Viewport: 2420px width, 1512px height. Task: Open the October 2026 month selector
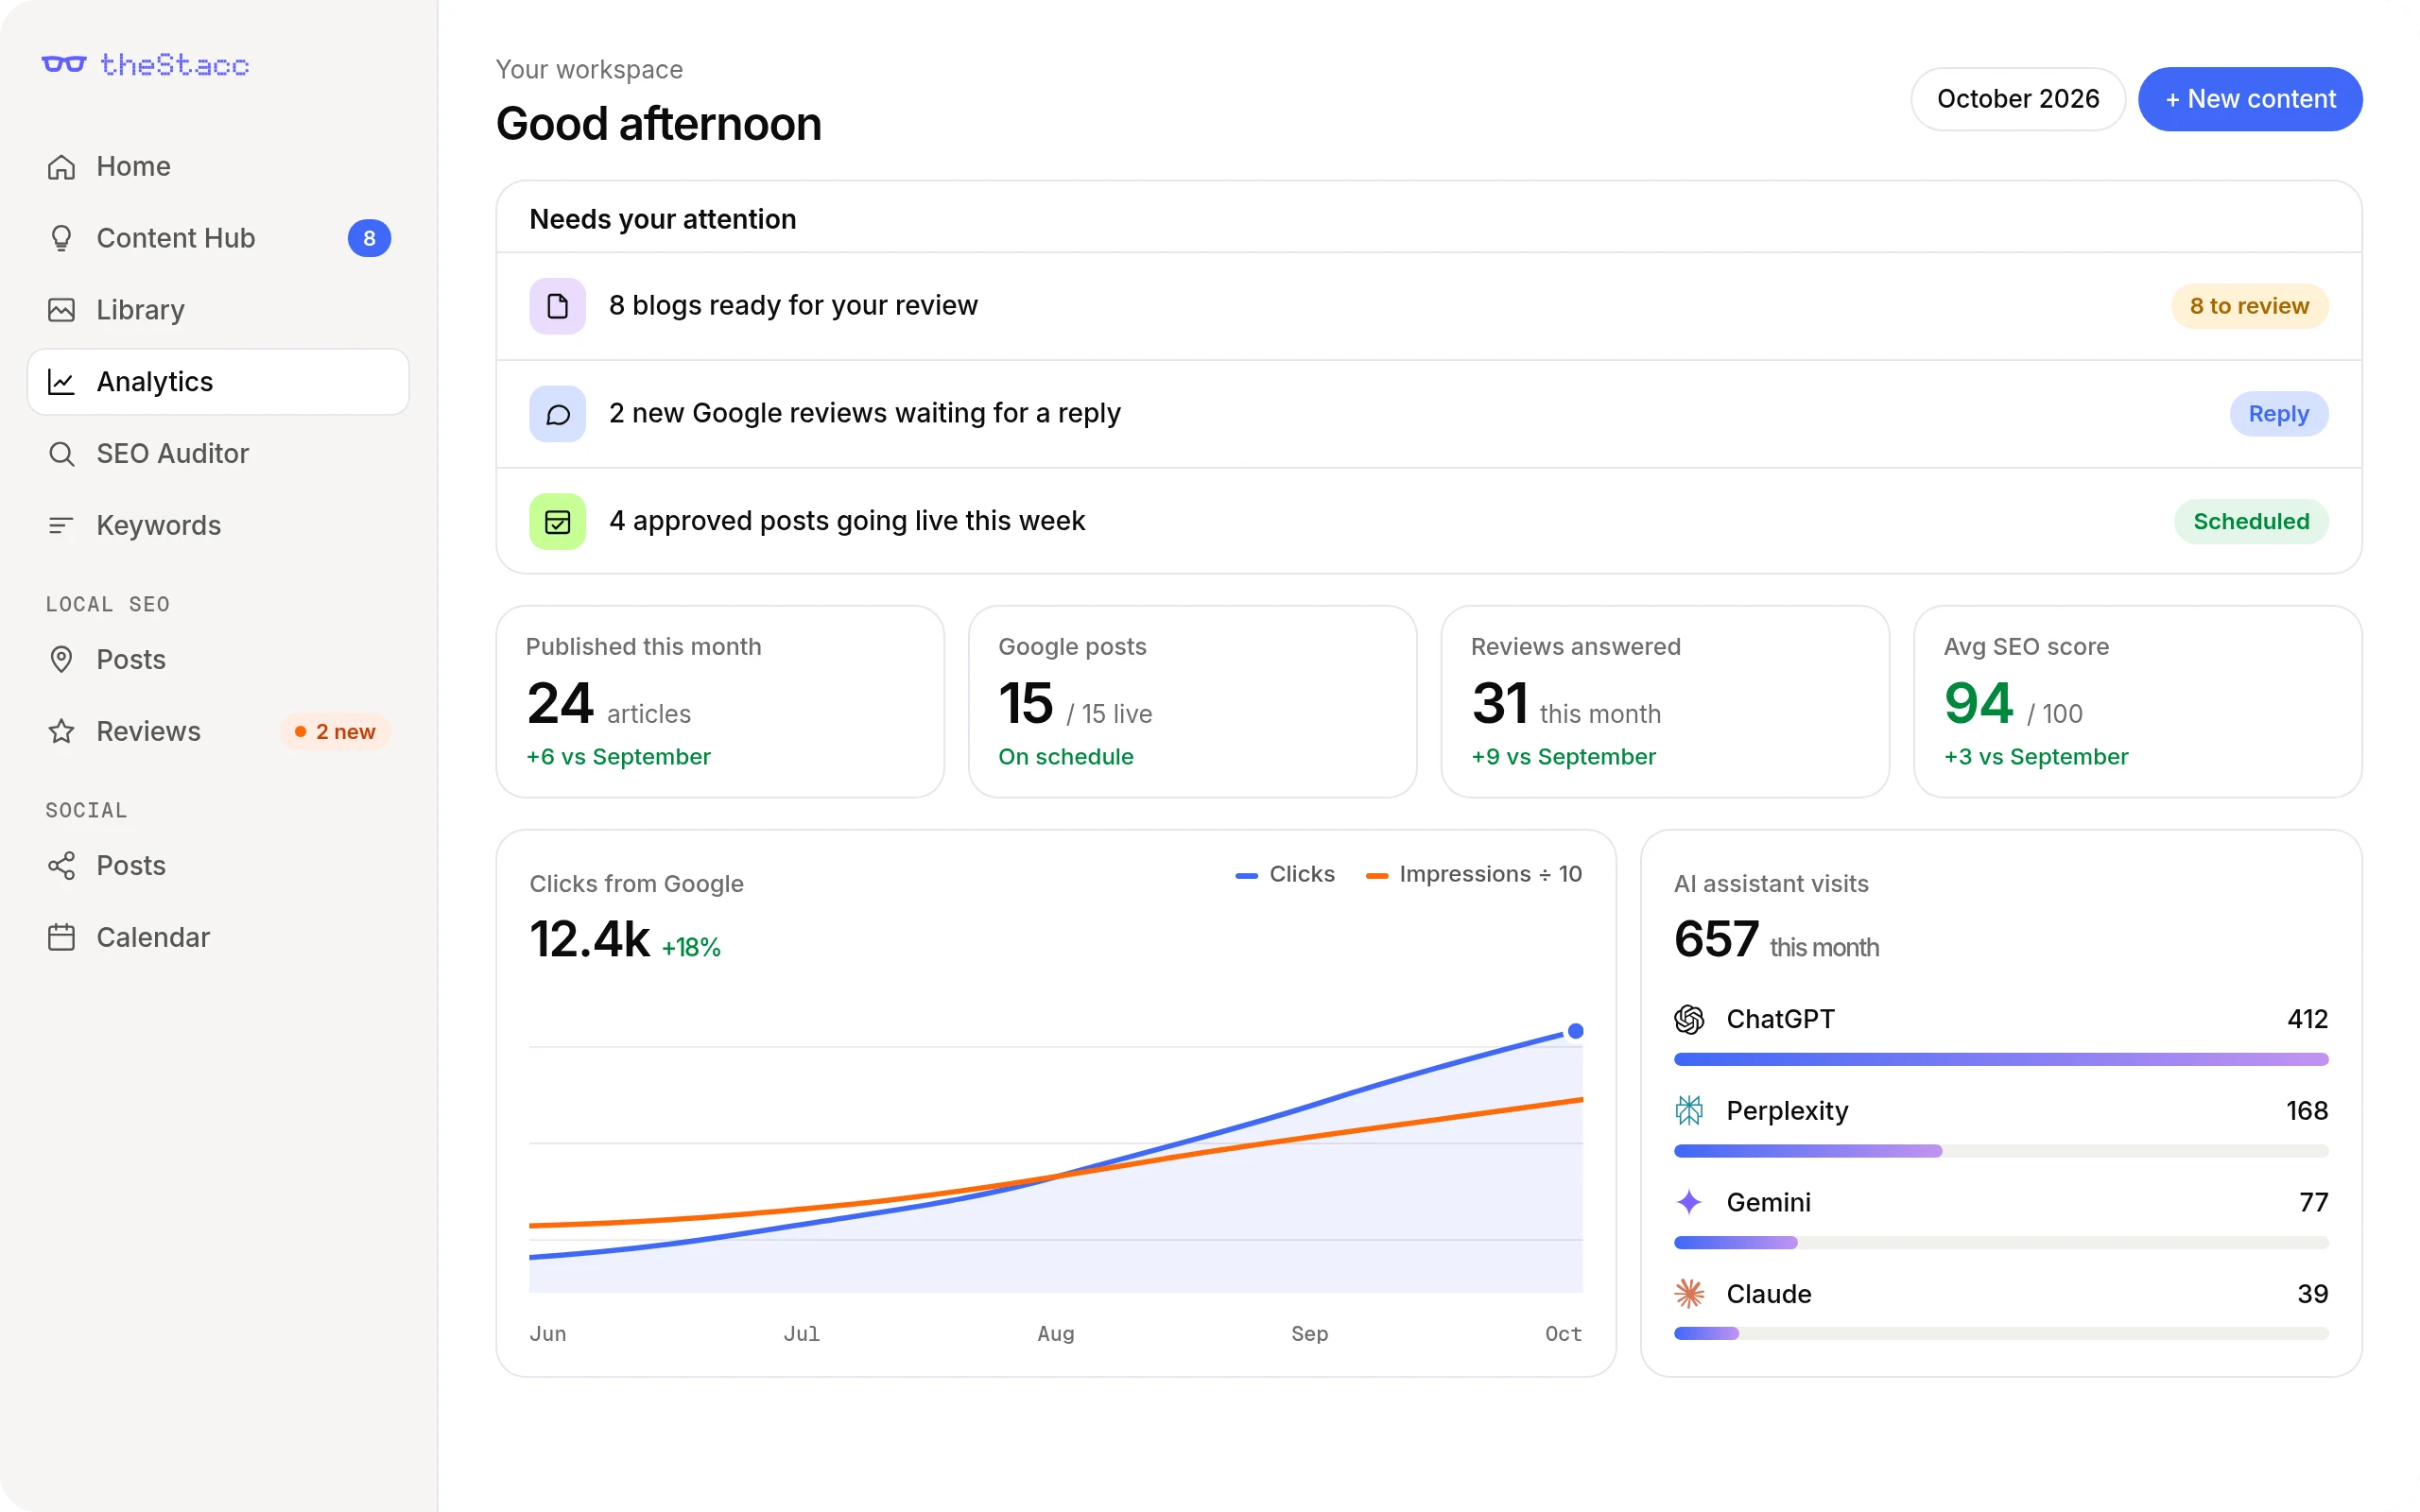coord(2017,99)
